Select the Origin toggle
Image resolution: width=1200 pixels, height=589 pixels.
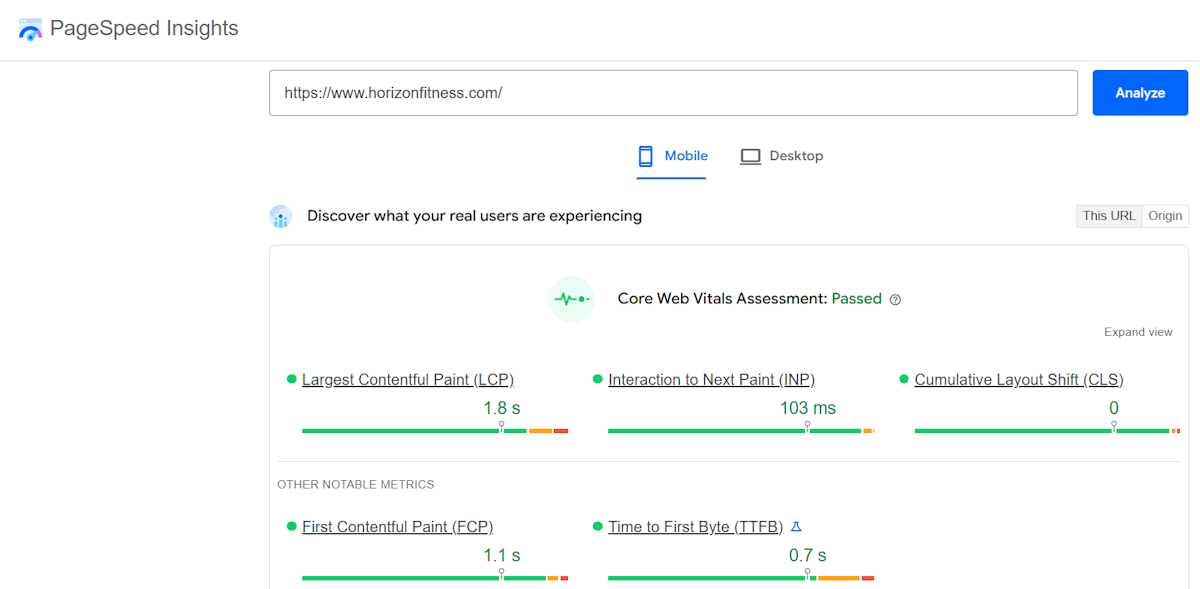(x=1165, y=216)
